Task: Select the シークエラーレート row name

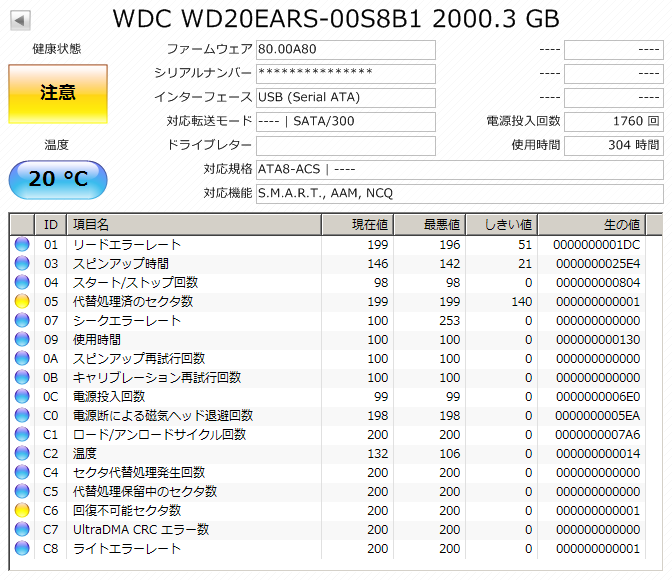Action: (x=127, y=320)
